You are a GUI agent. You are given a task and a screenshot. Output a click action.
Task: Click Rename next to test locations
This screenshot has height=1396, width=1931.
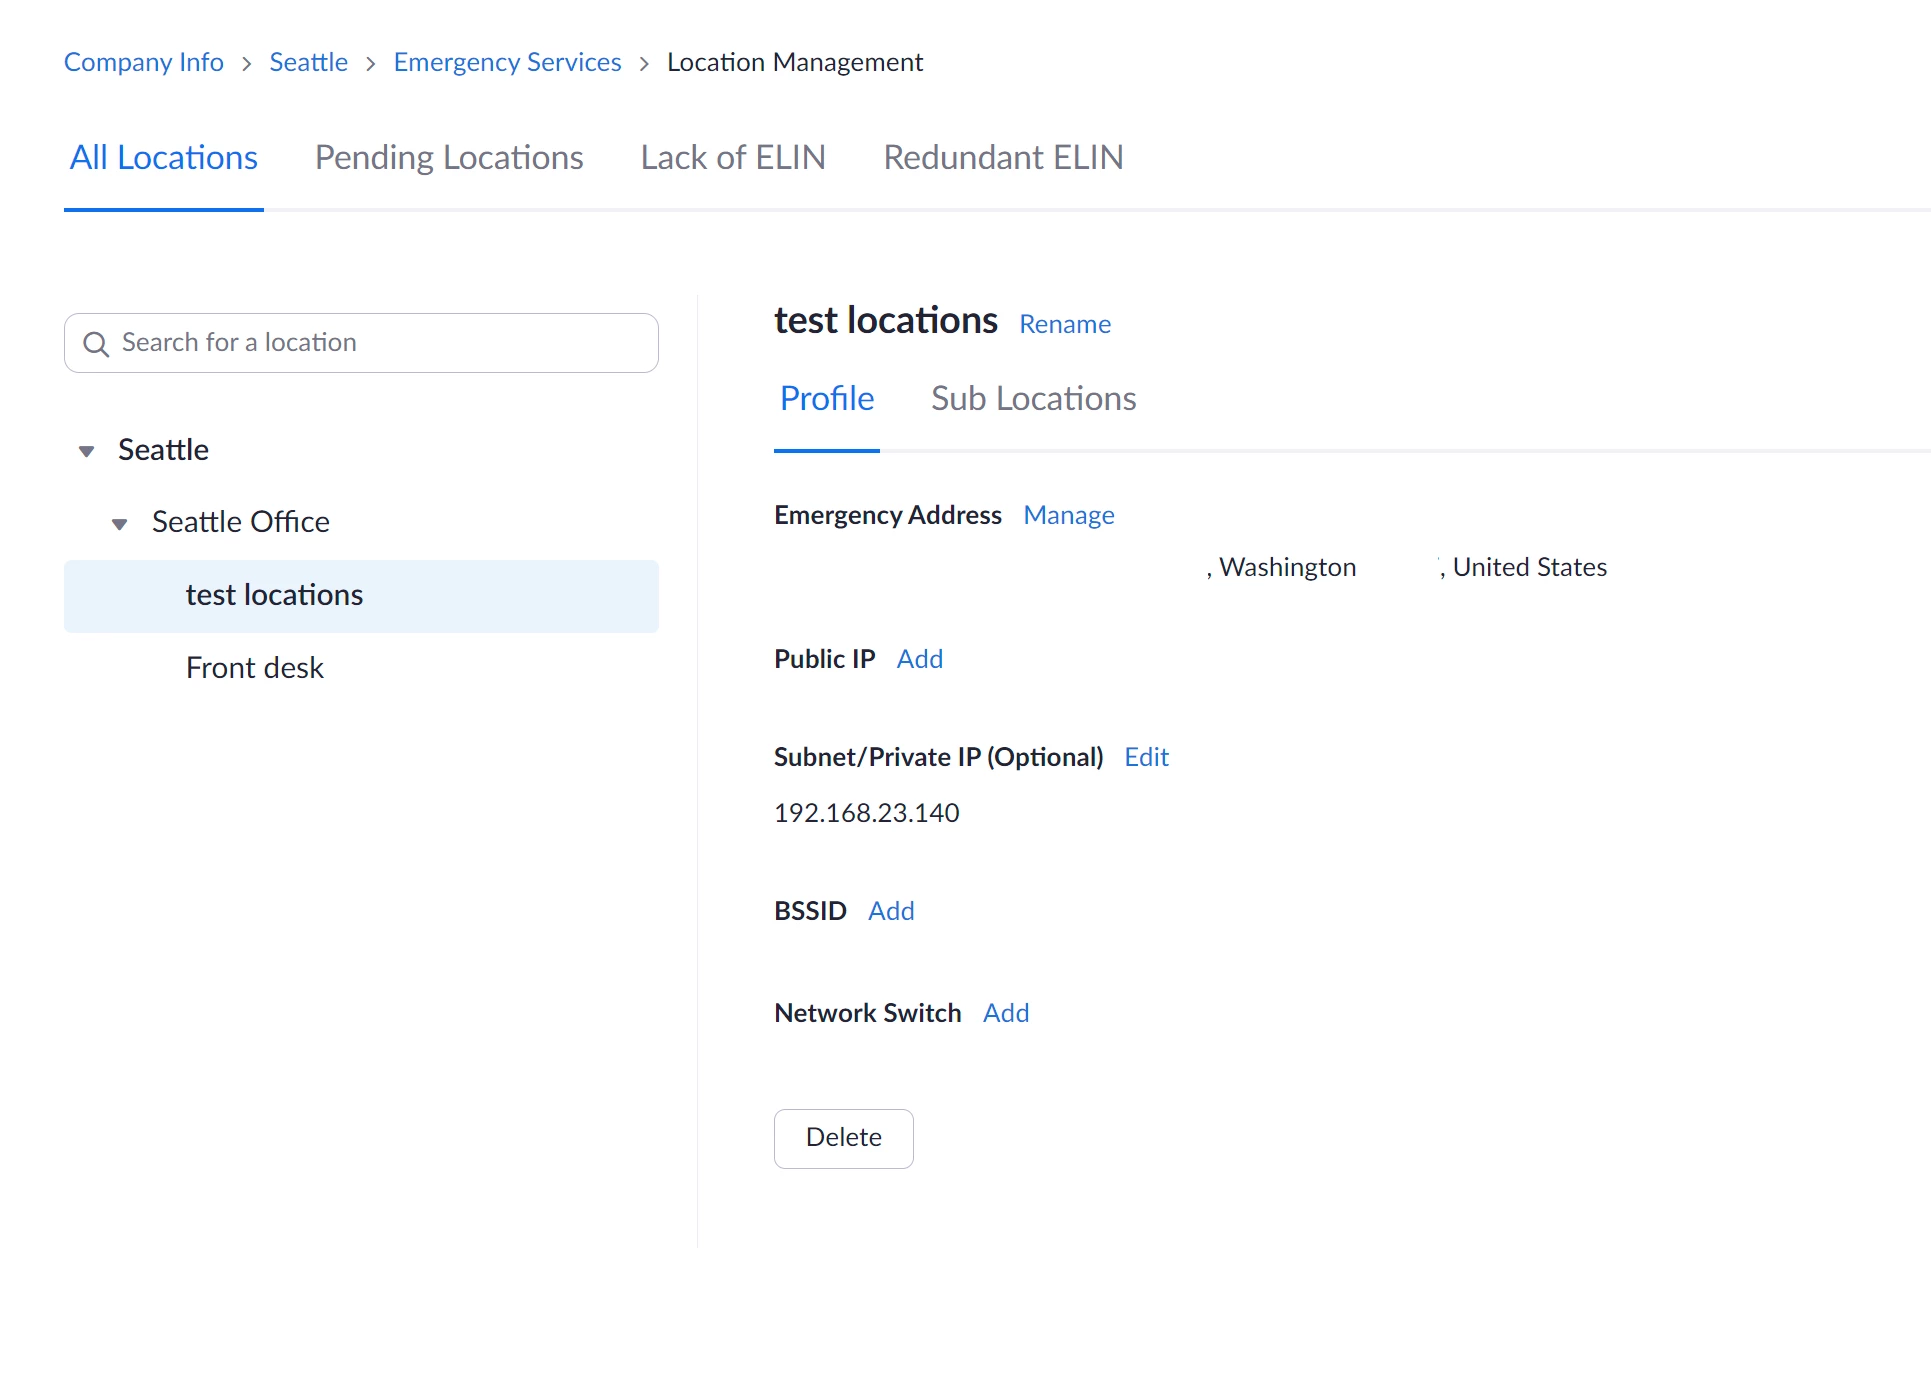(1065, 325)
